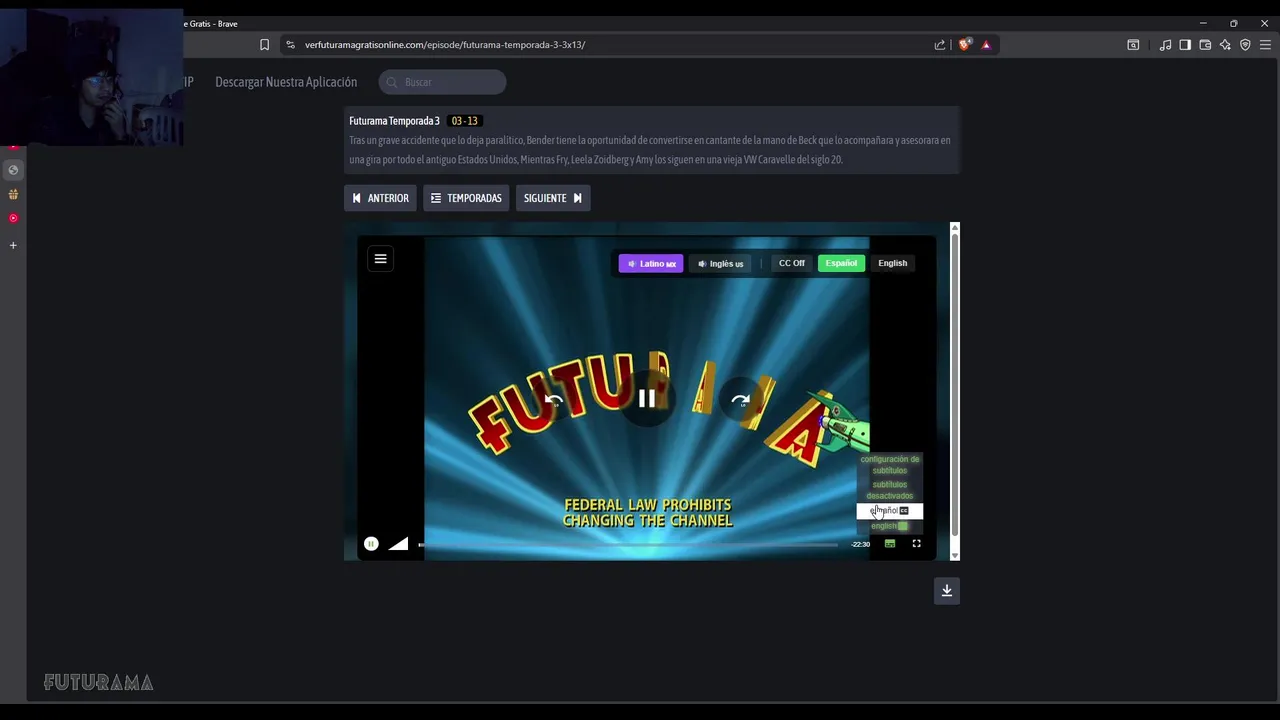The image size is (1280, 720).
Task: Pick español in subtitle popup menu
Action: [x=889, y=511]
